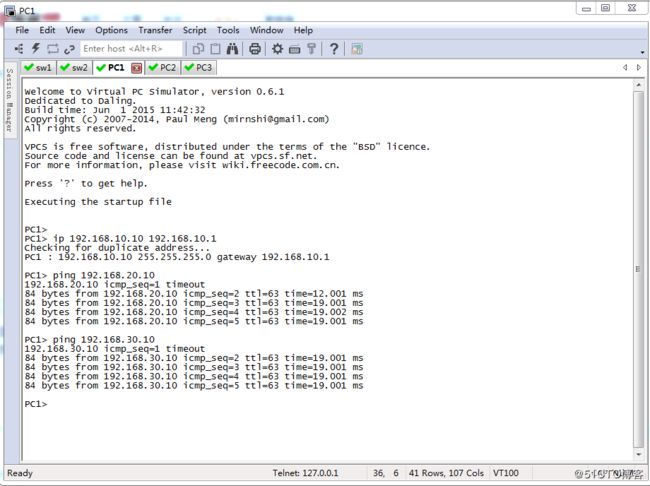Click the line with time=19.002 ms
Viewport: 650px width, 486px height.
[x=194, y=313]
